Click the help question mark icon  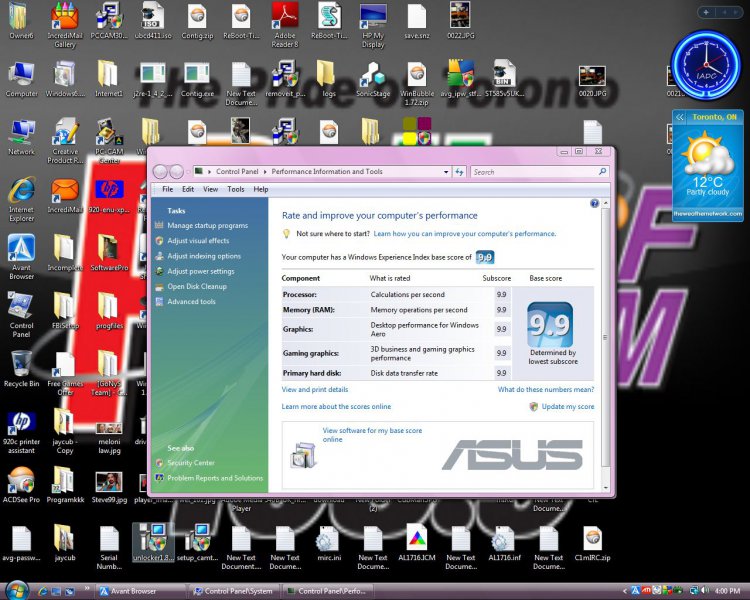pyautogui.click(x=595, y=203)
